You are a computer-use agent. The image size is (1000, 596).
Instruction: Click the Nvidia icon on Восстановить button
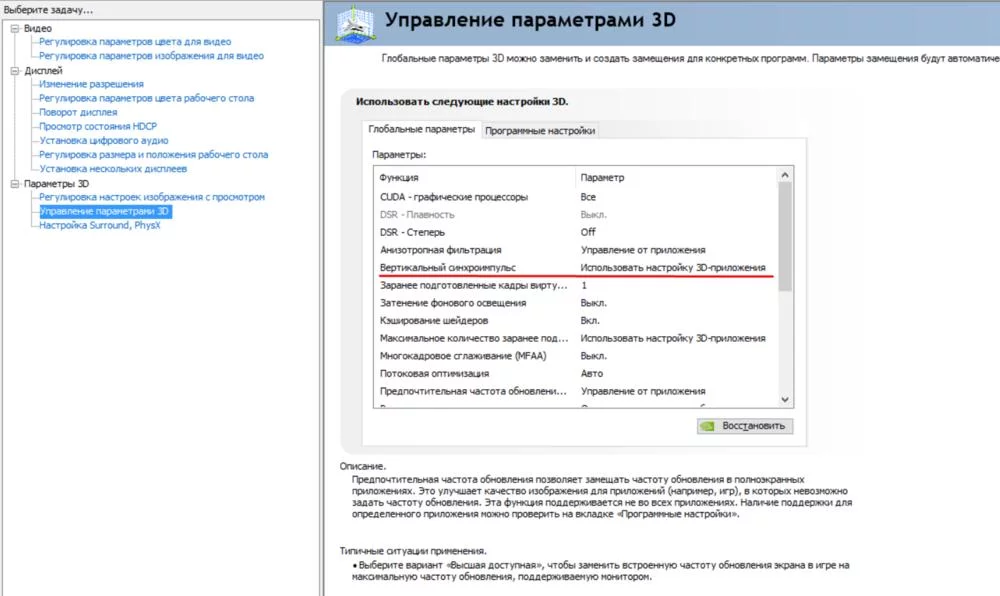click(707, 426)
